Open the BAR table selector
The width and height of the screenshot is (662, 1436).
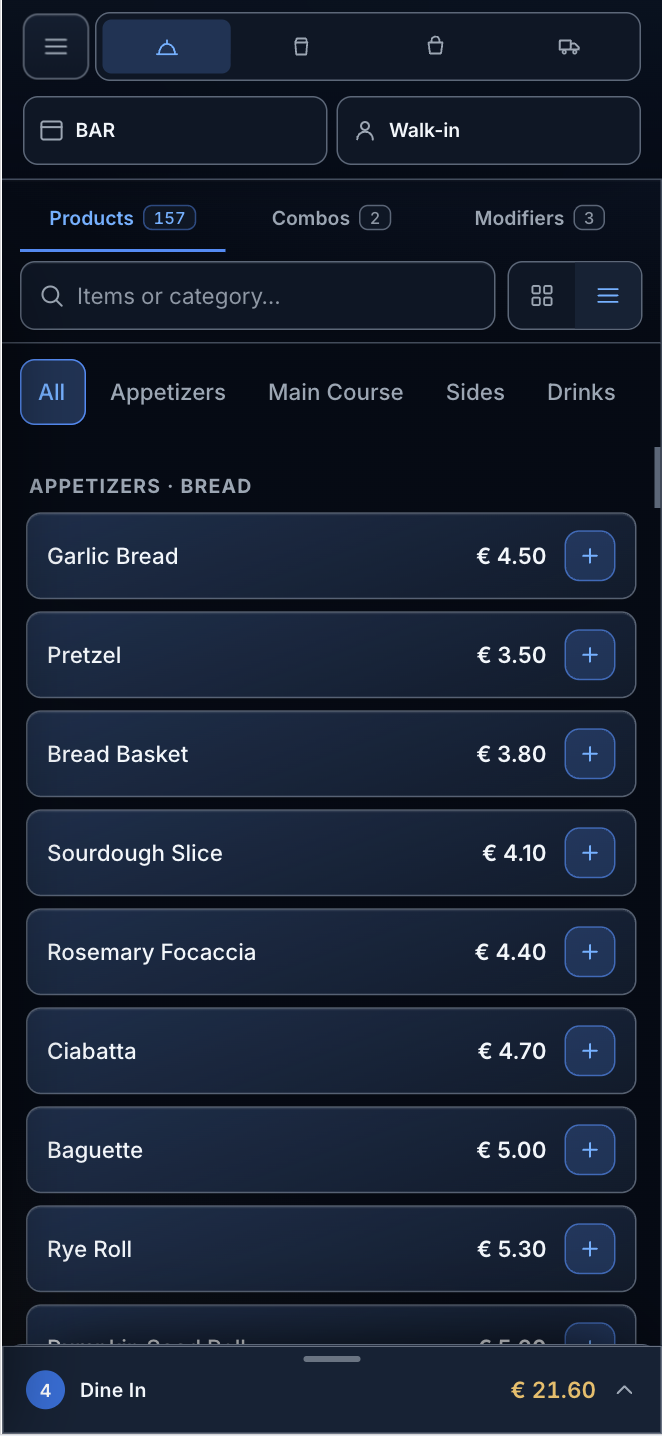point(175,130)
